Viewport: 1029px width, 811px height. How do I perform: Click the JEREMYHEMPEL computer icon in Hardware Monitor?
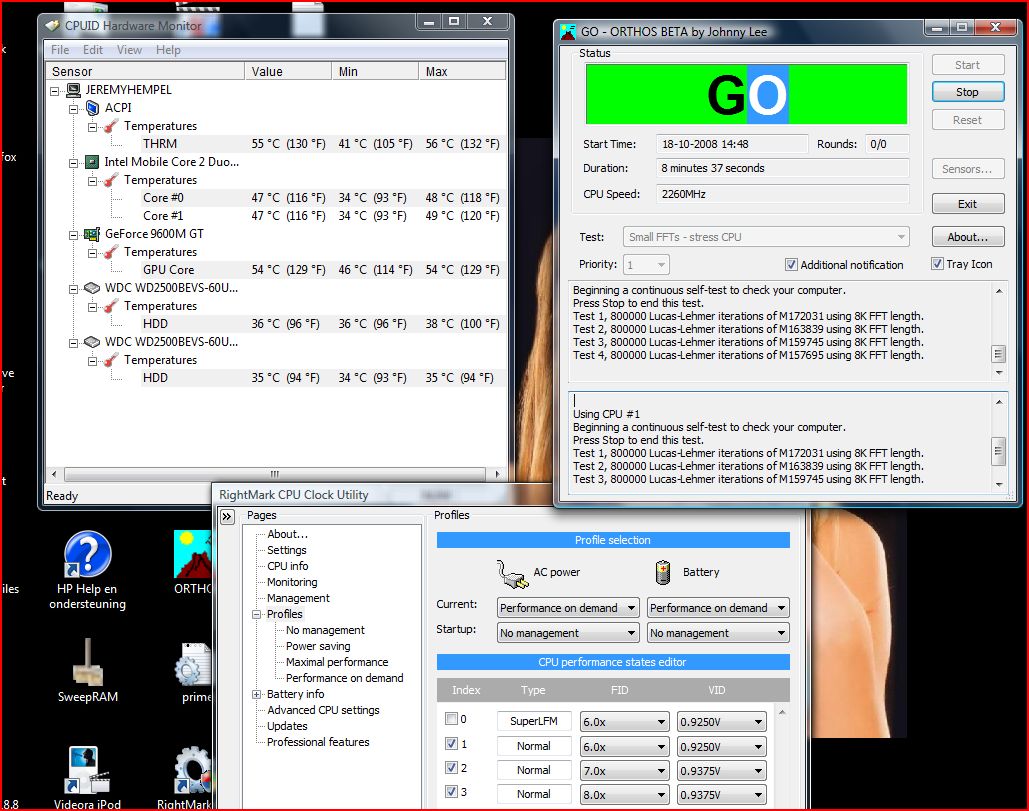click(74, 90)
